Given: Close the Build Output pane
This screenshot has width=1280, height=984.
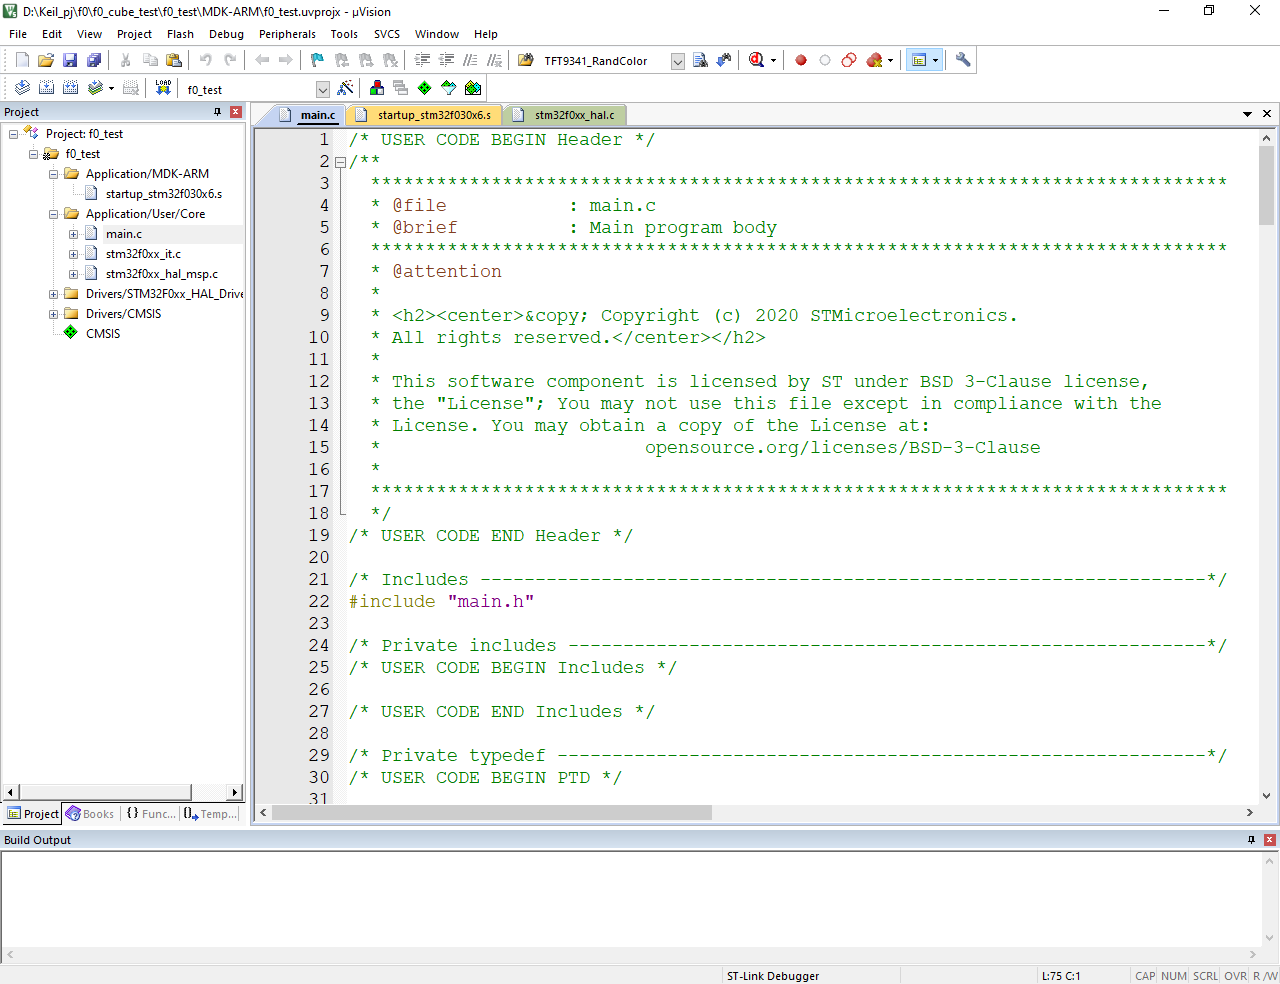Looking at the screenshot, I should (x=1270, y=840).
